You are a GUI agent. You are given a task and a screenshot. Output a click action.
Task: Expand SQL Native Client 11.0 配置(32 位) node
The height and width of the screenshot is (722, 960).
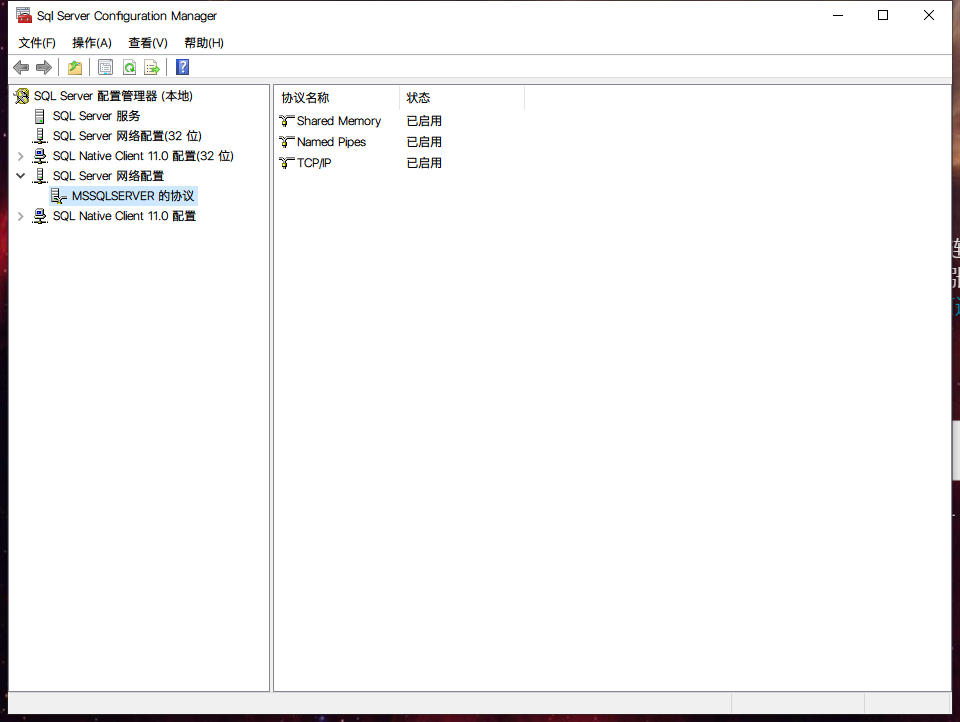click(x=20, y=156)
